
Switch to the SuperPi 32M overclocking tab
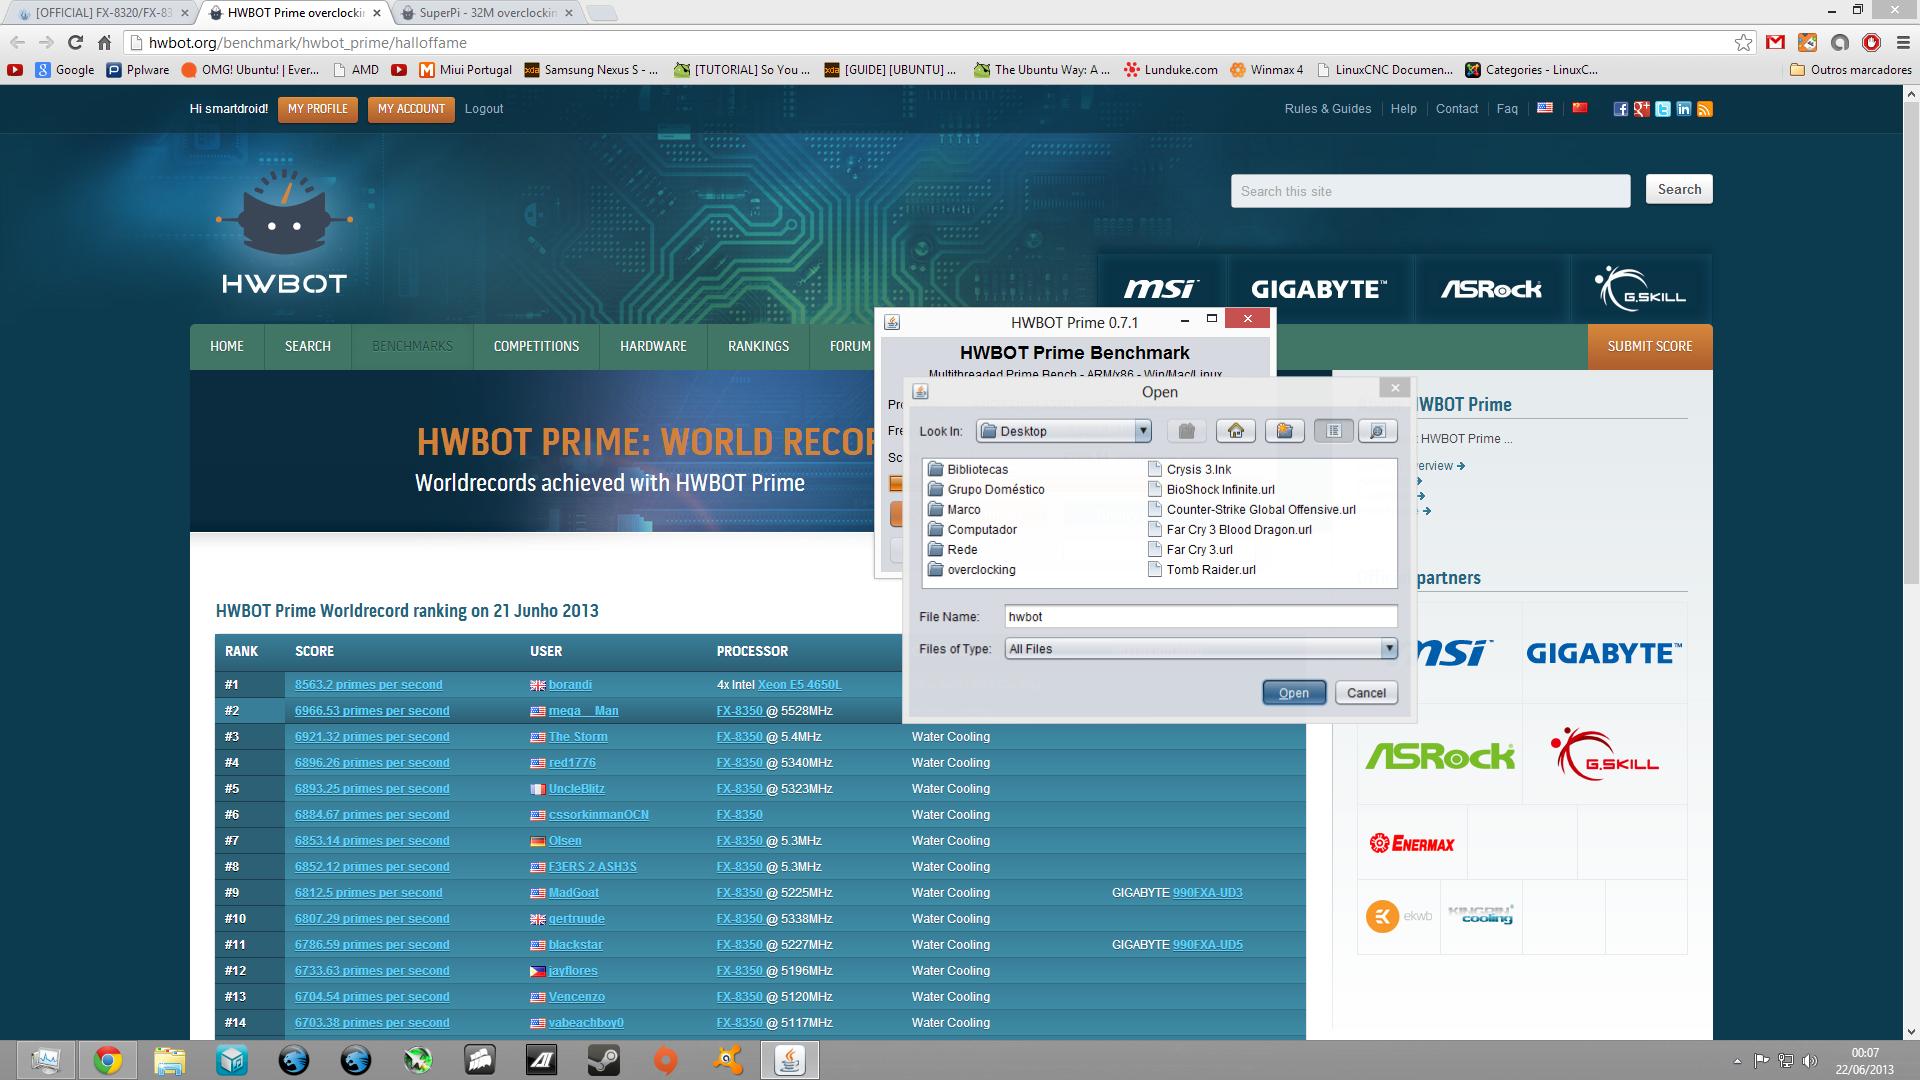coord(486,13)
